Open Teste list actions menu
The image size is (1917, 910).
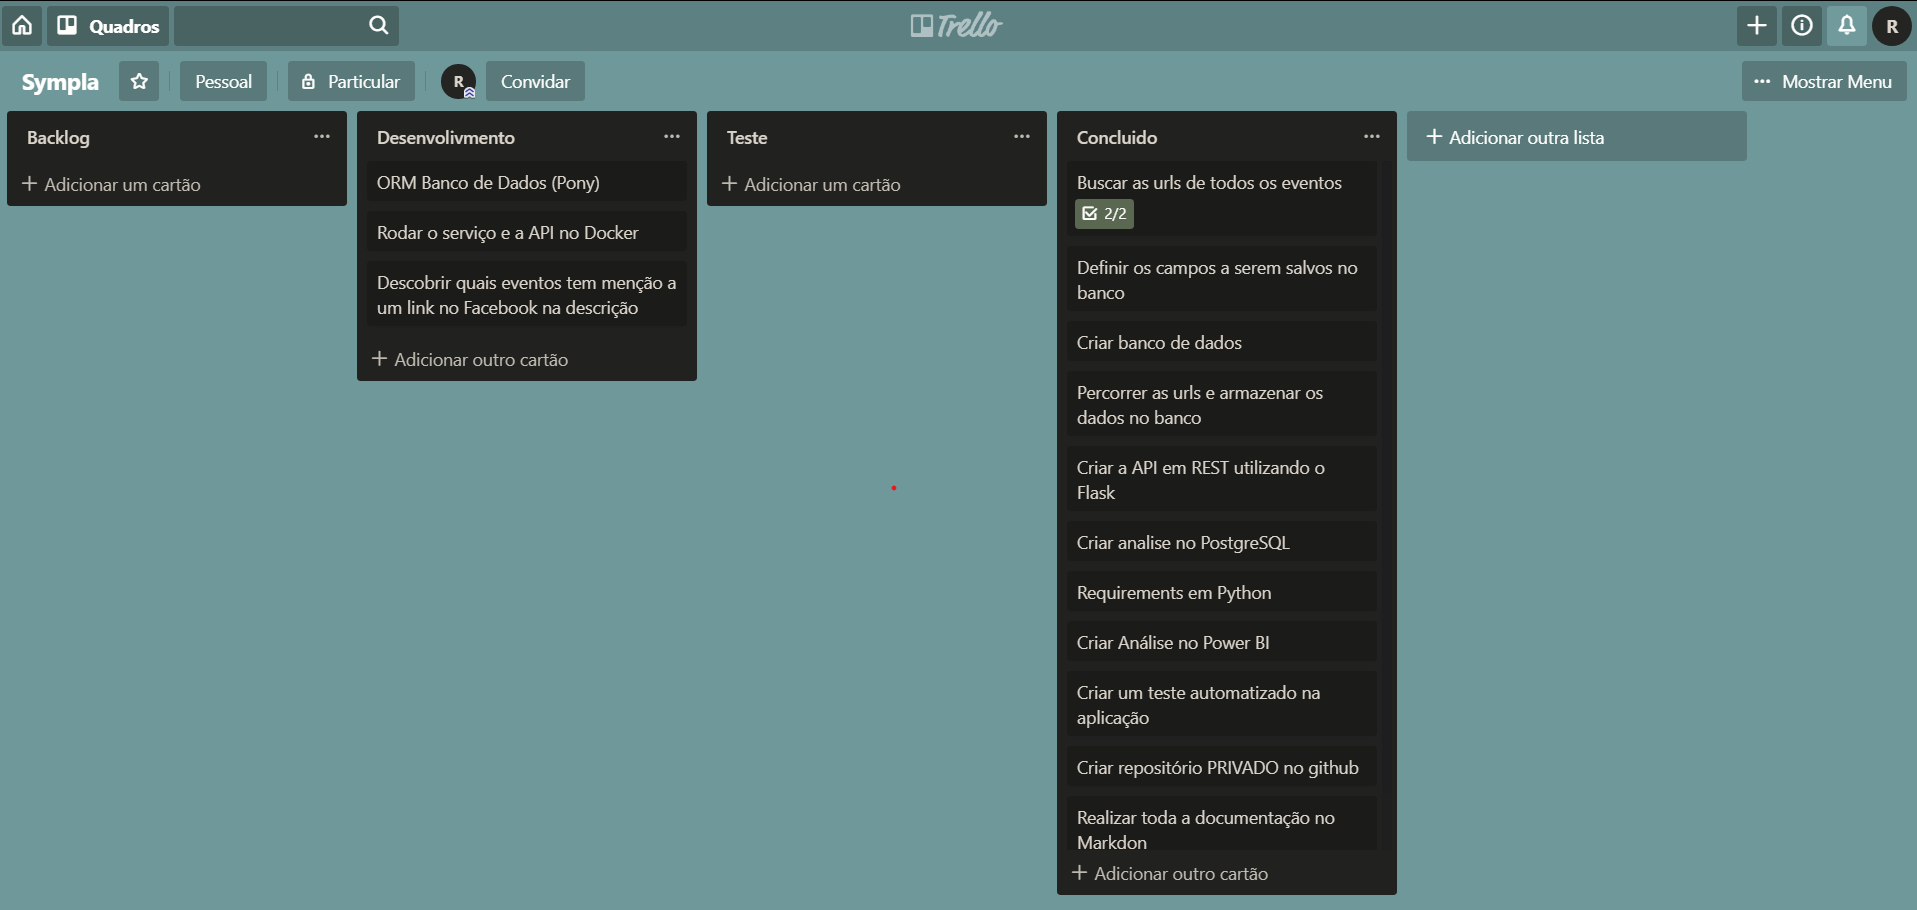click(x=1022, y=136)
